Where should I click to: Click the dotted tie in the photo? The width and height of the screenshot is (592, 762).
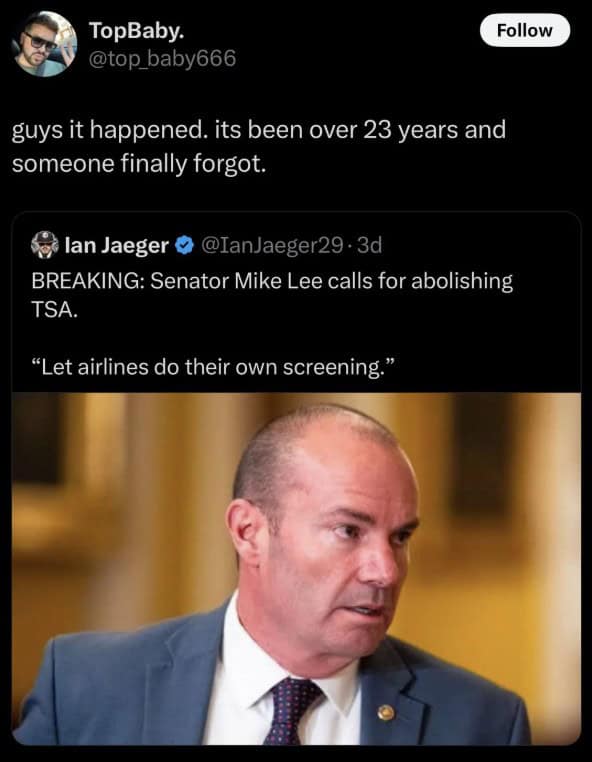[291, 710]
